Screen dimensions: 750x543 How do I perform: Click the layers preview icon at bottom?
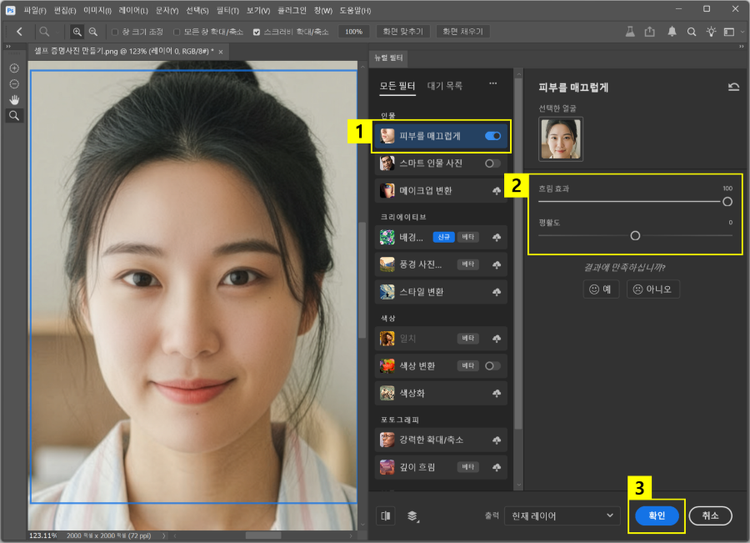tap(412, 516)
